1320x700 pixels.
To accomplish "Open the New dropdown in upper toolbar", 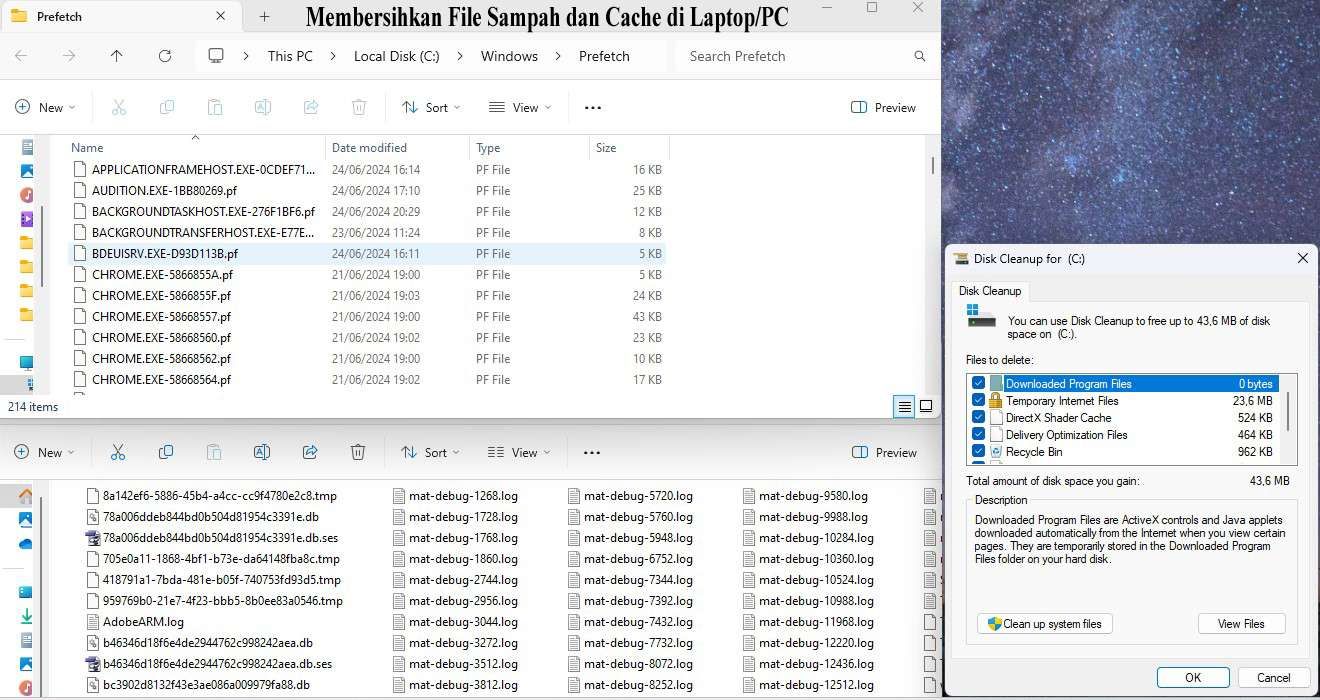I will [42, 107].
